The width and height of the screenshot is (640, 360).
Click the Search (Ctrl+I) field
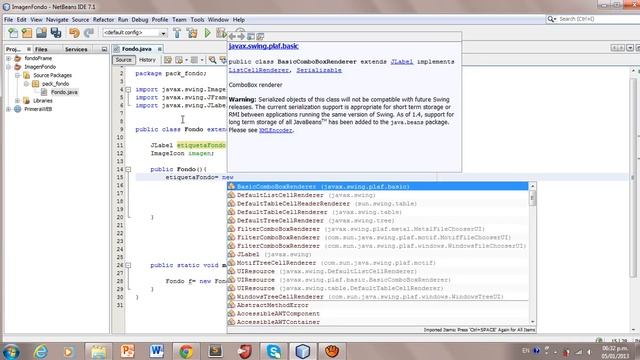pyautogui.click(x=596, y=19)
